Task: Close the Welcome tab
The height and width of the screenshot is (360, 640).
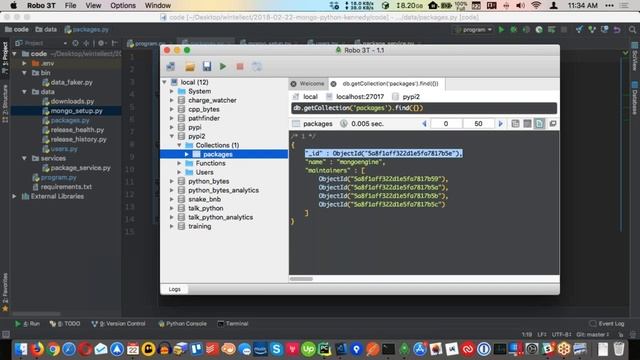Action: tap(293, 84)
